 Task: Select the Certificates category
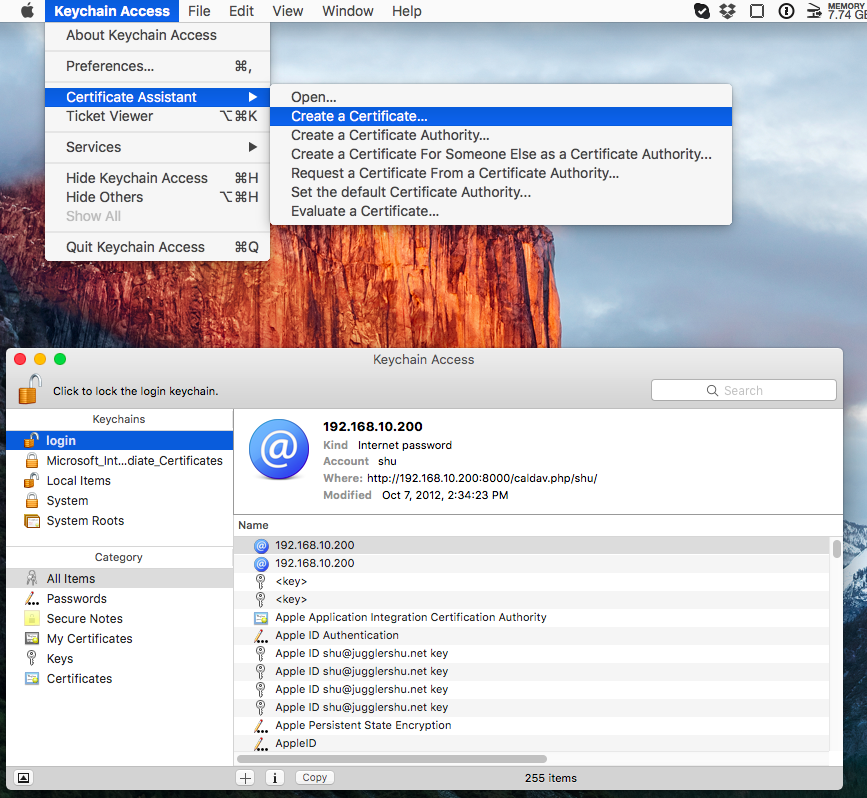click(119, 677)
